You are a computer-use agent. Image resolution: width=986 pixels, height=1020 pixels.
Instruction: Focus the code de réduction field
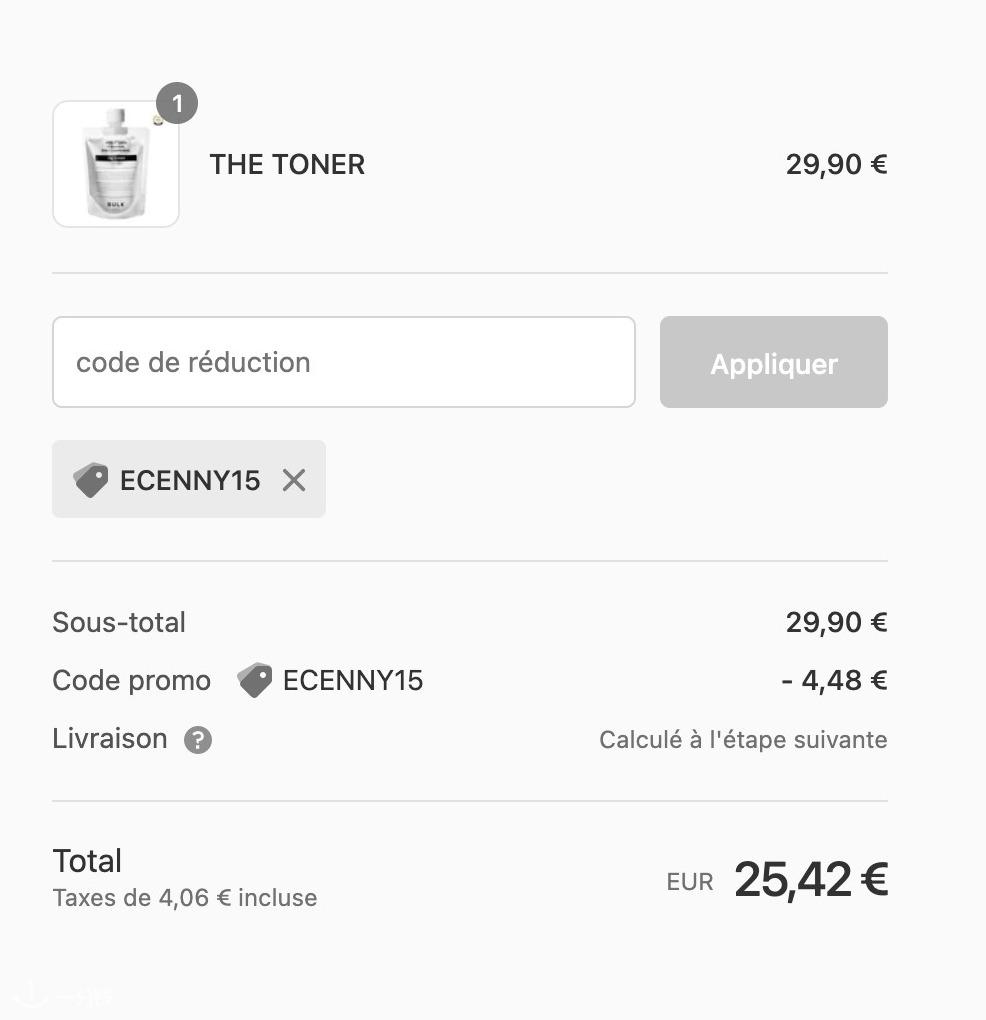click(343, 362)
